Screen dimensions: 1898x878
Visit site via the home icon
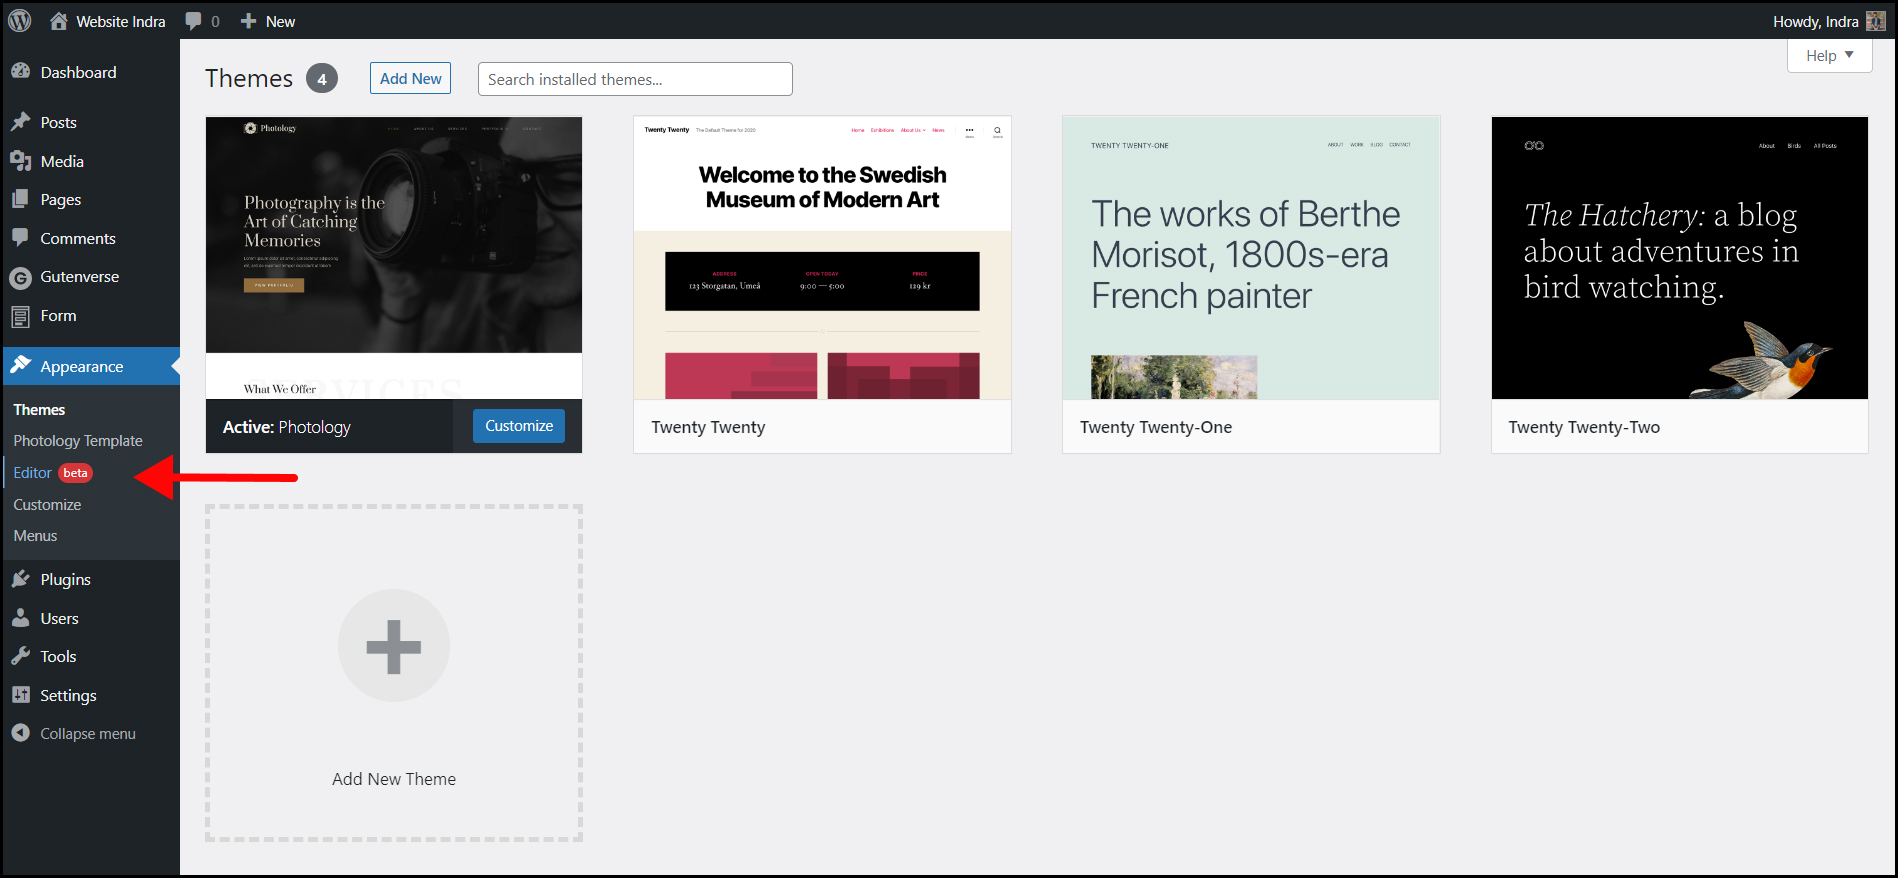[x=59, y=21]
